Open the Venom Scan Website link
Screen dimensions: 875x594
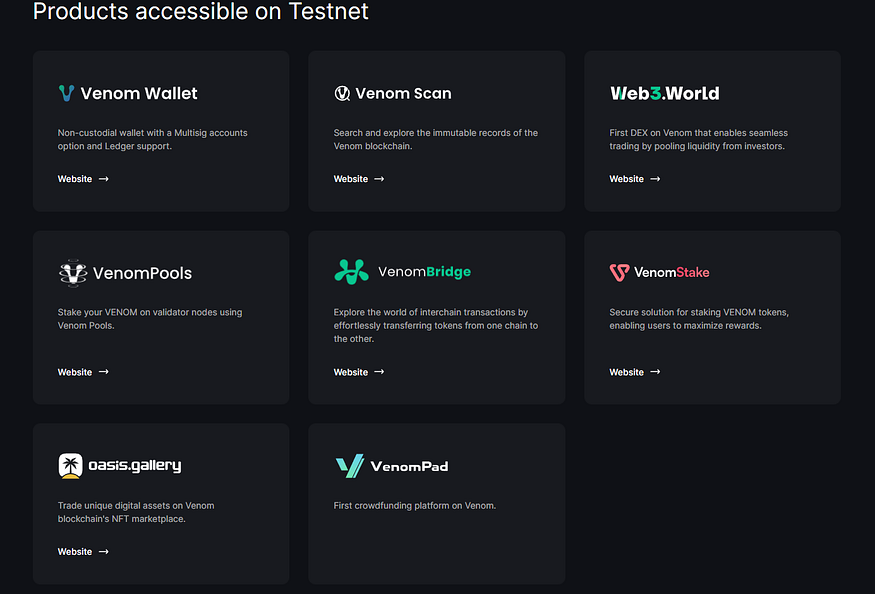click(x=351, y=179)
